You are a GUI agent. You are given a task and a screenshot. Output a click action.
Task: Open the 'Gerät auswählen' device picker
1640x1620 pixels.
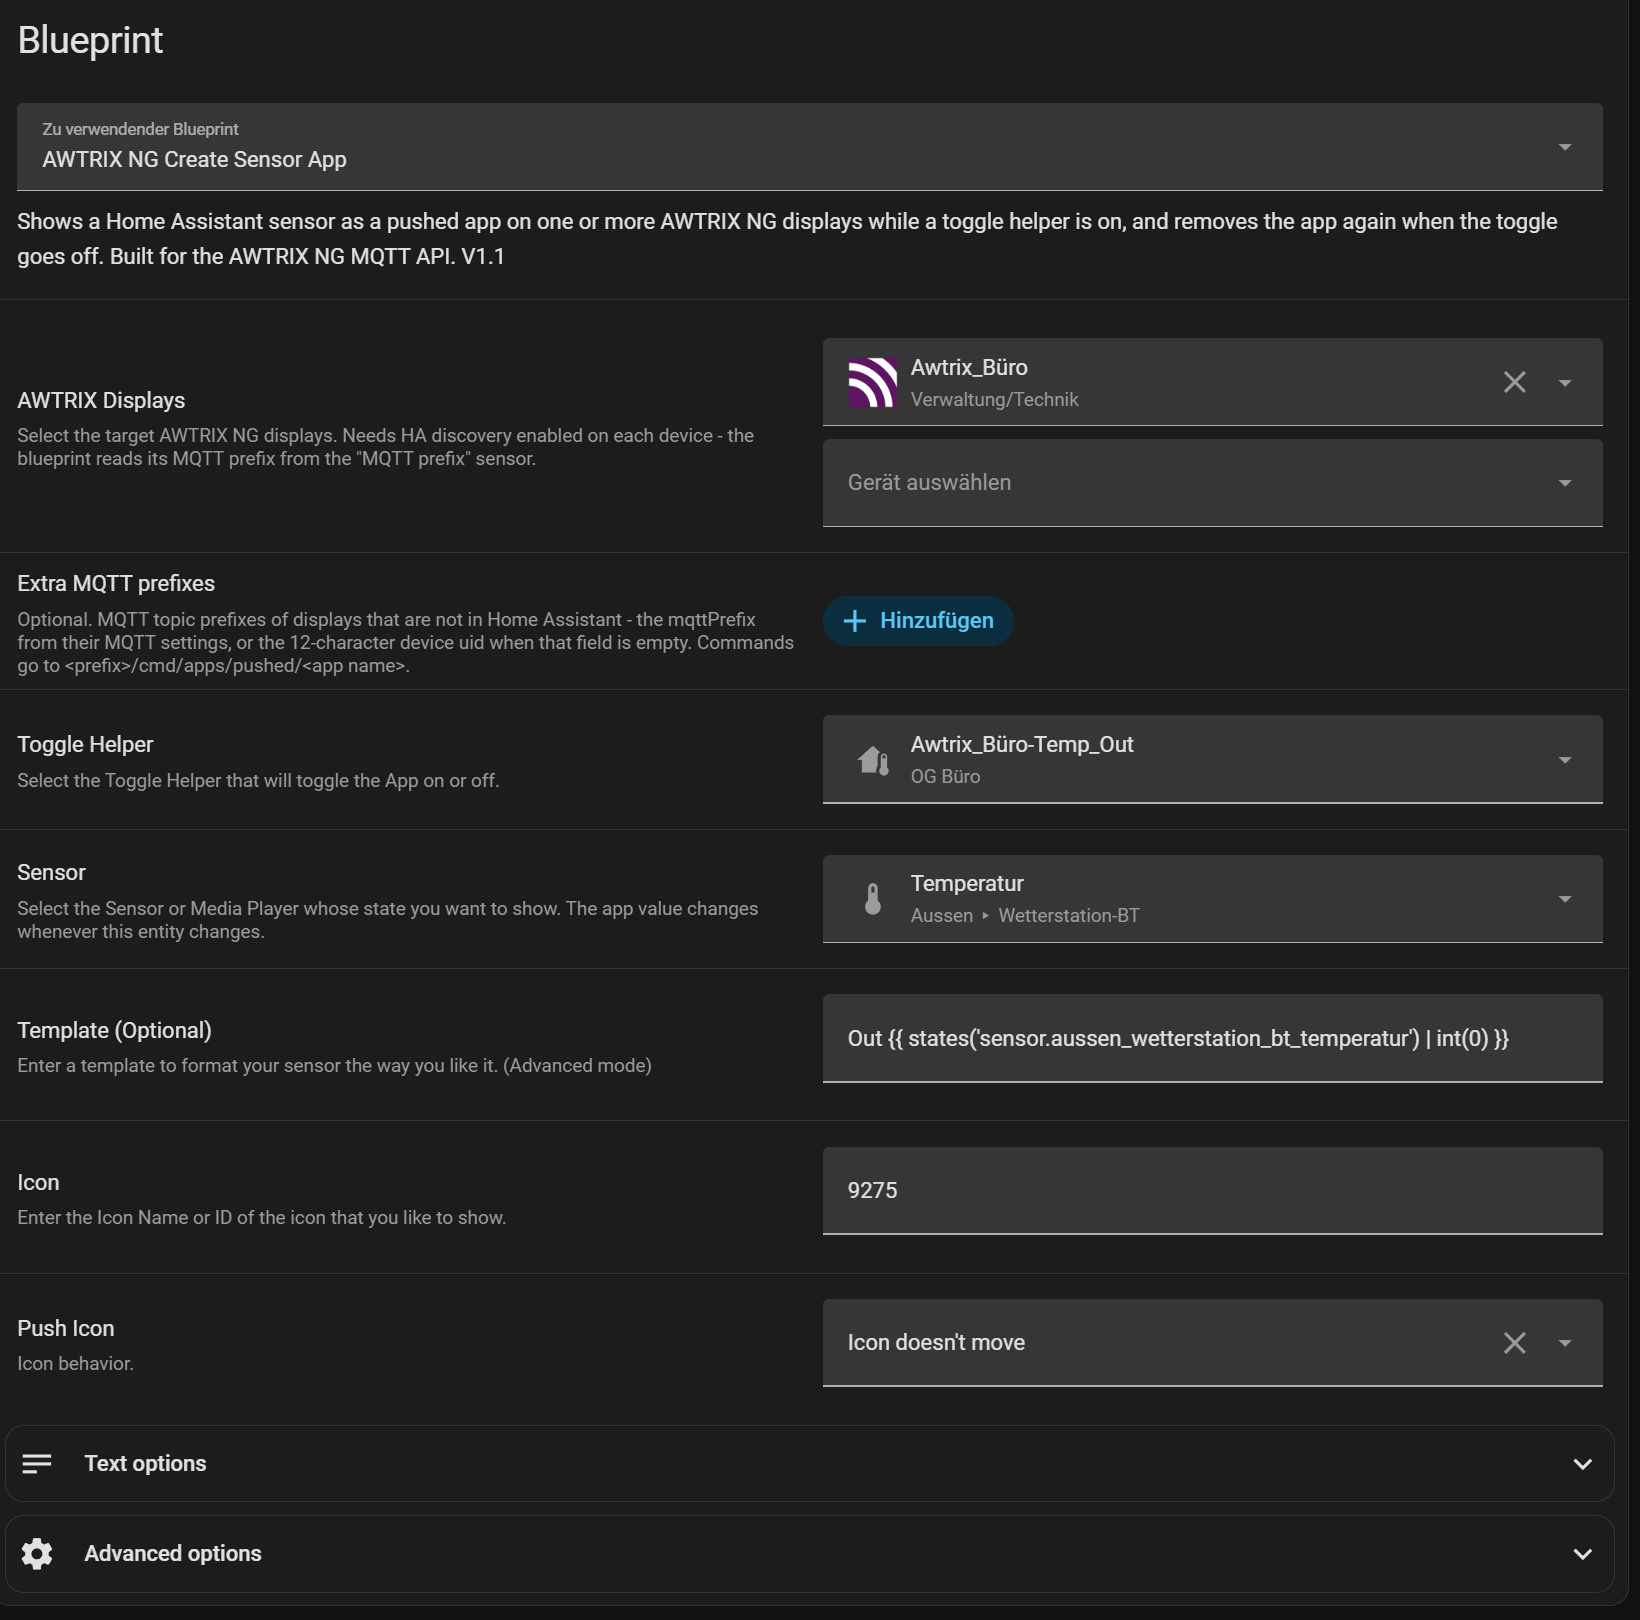[x=1212, y=483]
